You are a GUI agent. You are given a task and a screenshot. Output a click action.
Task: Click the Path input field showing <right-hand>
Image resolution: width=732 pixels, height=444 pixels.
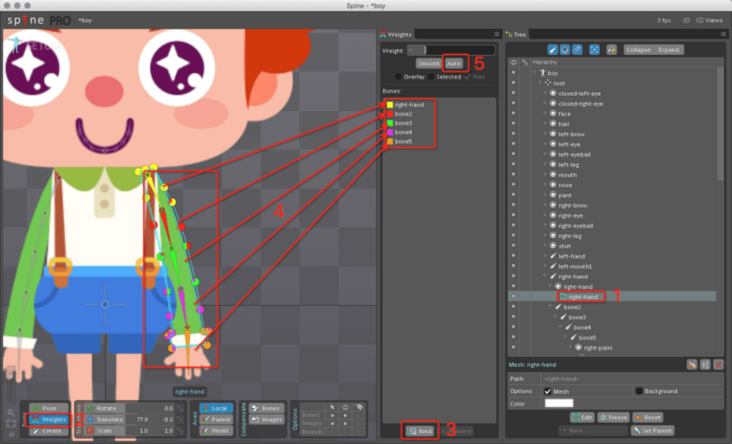click(x=632, y=379)
